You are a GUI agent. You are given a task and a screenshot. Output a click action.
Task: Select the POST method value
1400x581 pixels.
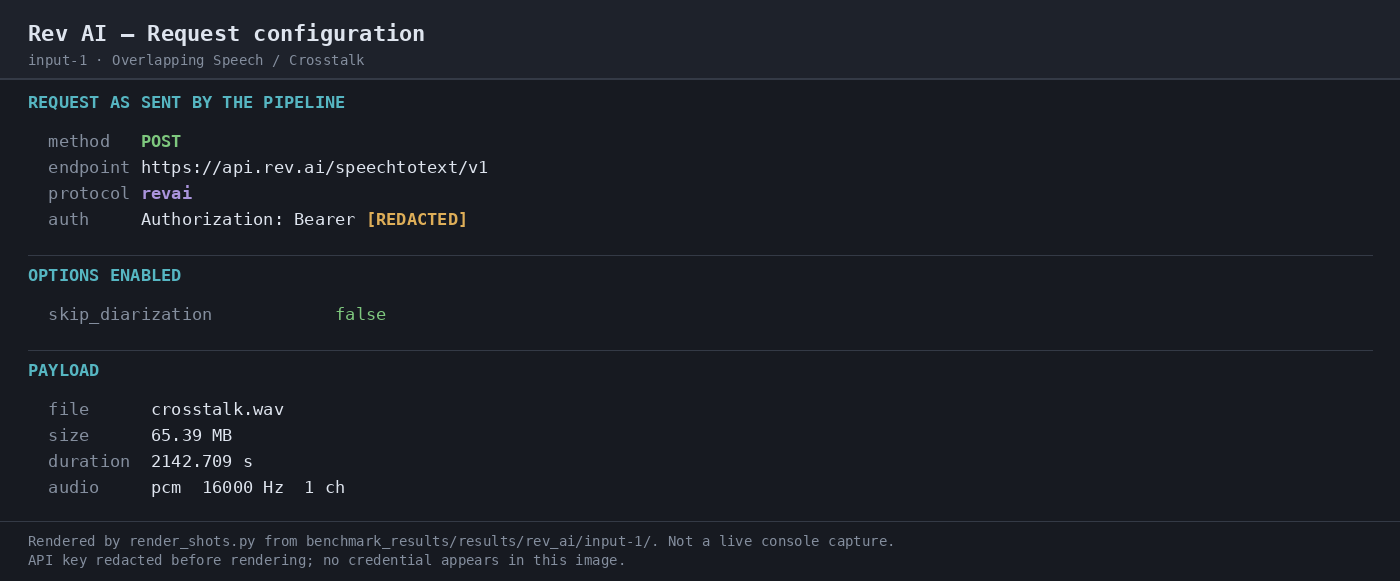point(161,141)
